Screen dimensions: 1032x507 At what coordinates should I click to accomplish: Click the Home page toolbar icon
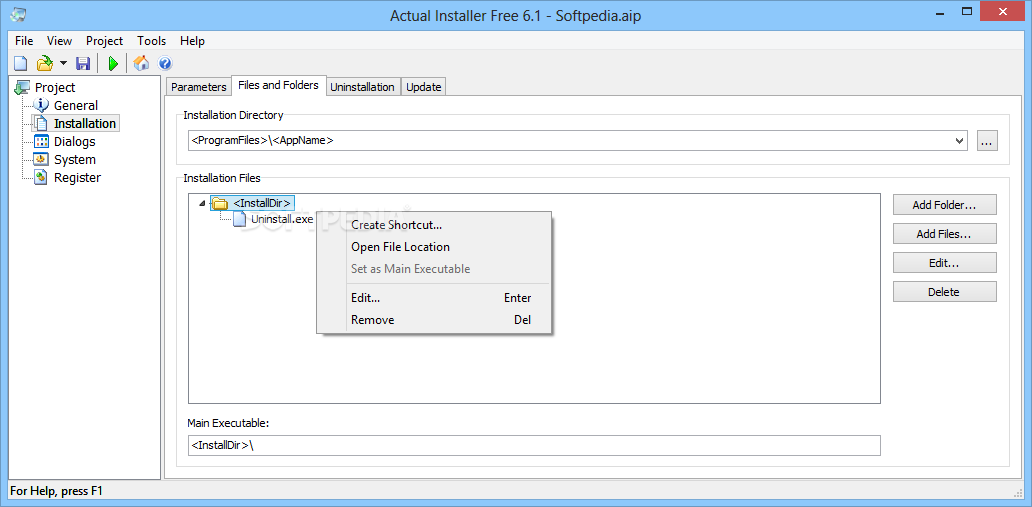(x=142, y=63)
